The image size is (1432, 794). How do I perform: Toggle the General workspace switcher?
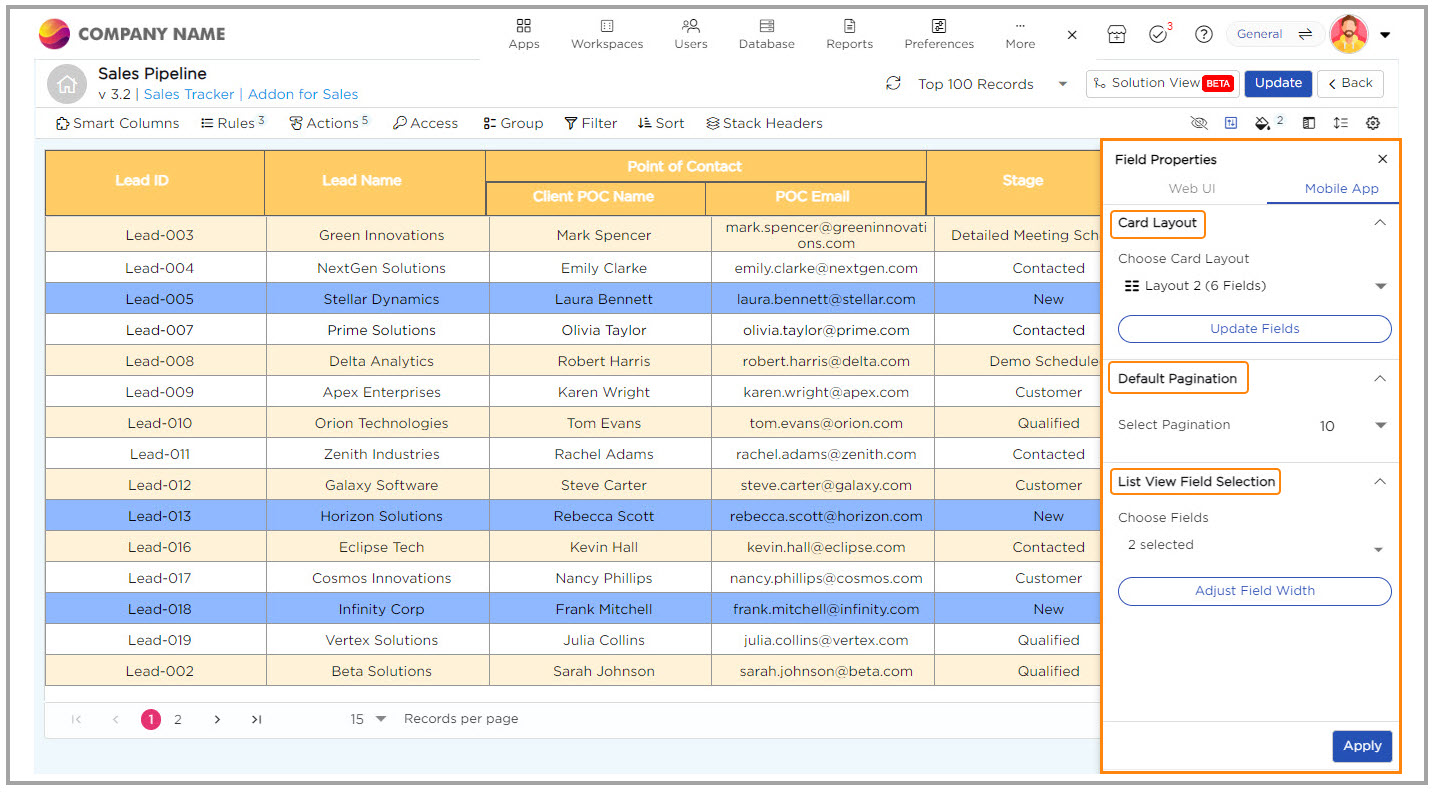(1273, 34)
